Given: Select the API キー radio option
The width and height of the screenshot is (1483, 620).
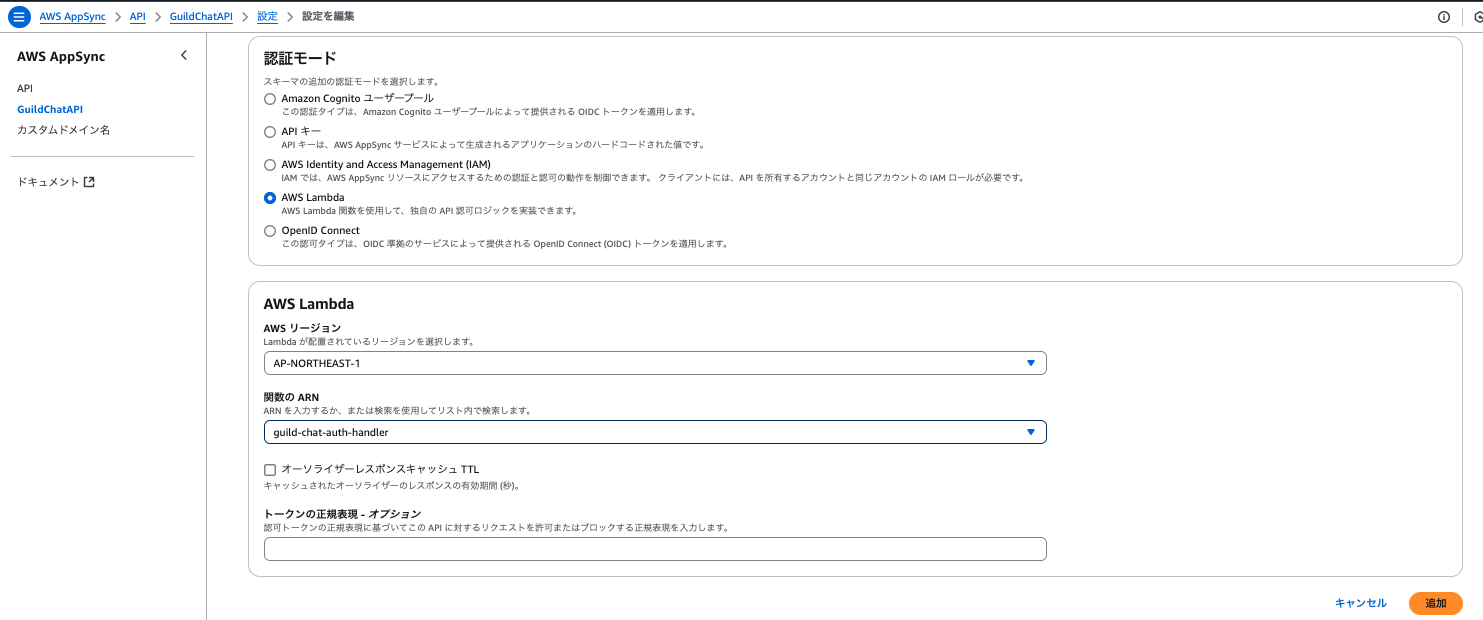Looking at the screenshot, I should coord(270,132).
